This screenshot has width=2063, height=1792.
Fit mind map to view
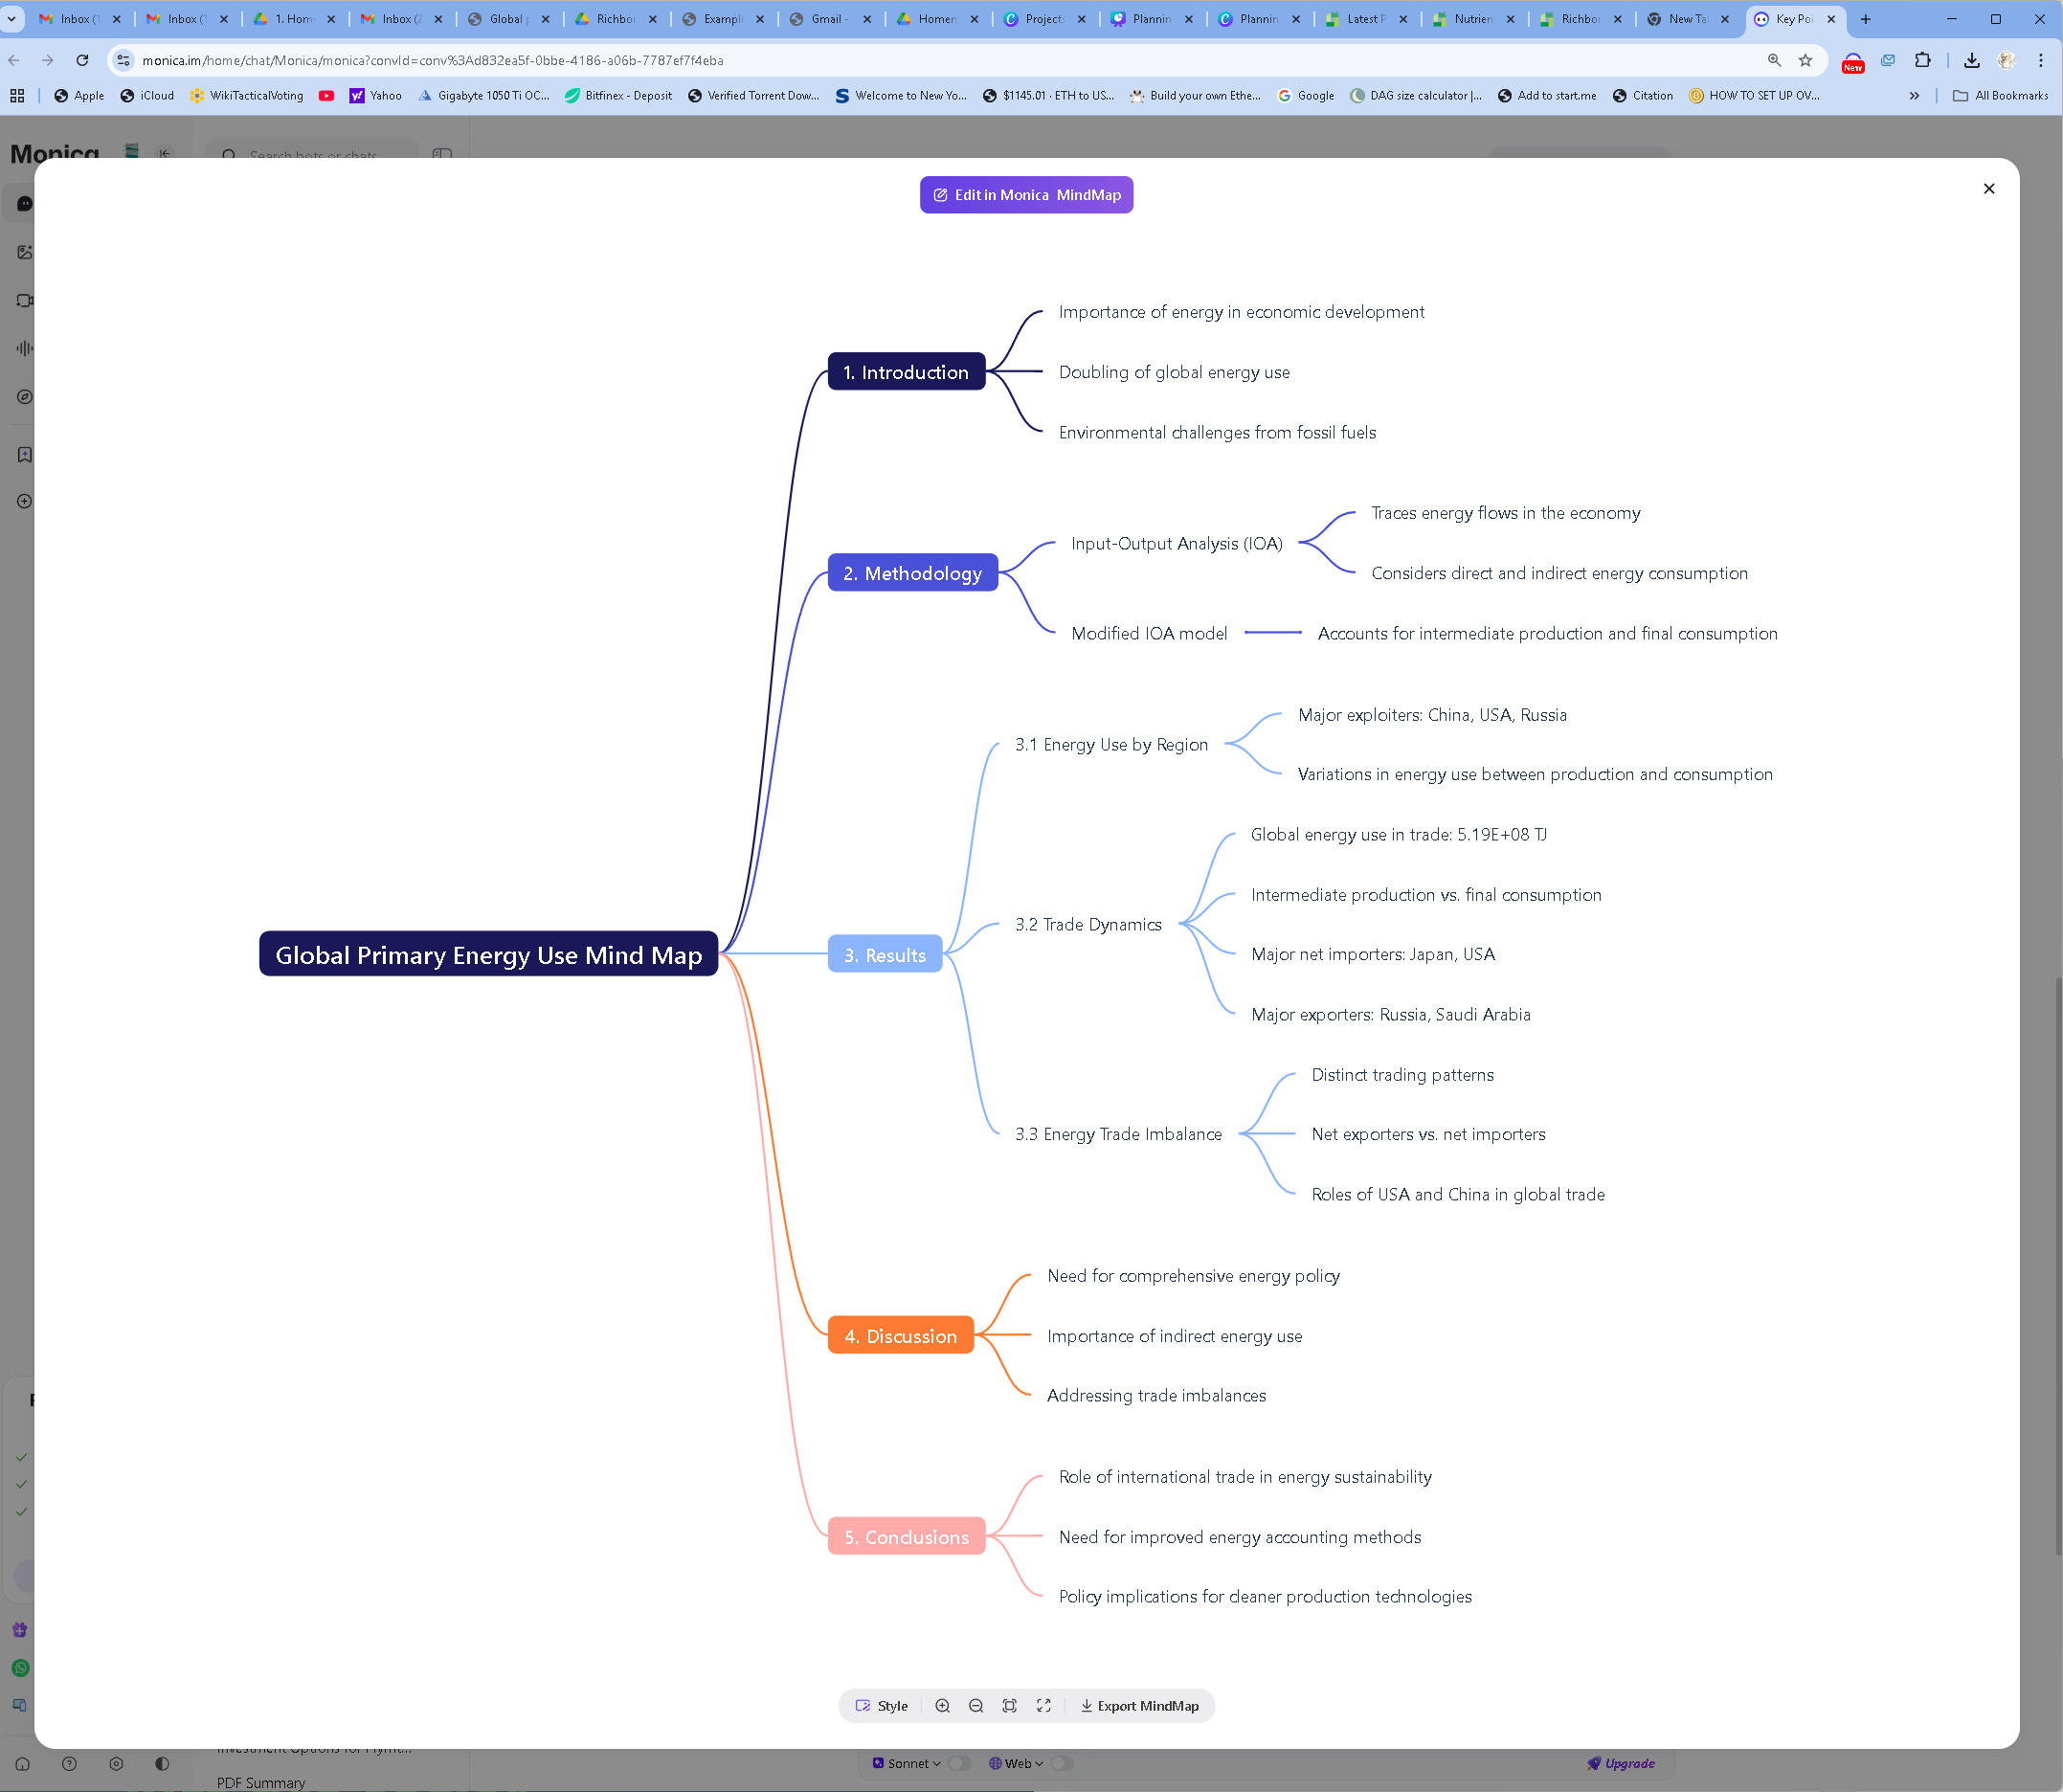[1010, 1706]
